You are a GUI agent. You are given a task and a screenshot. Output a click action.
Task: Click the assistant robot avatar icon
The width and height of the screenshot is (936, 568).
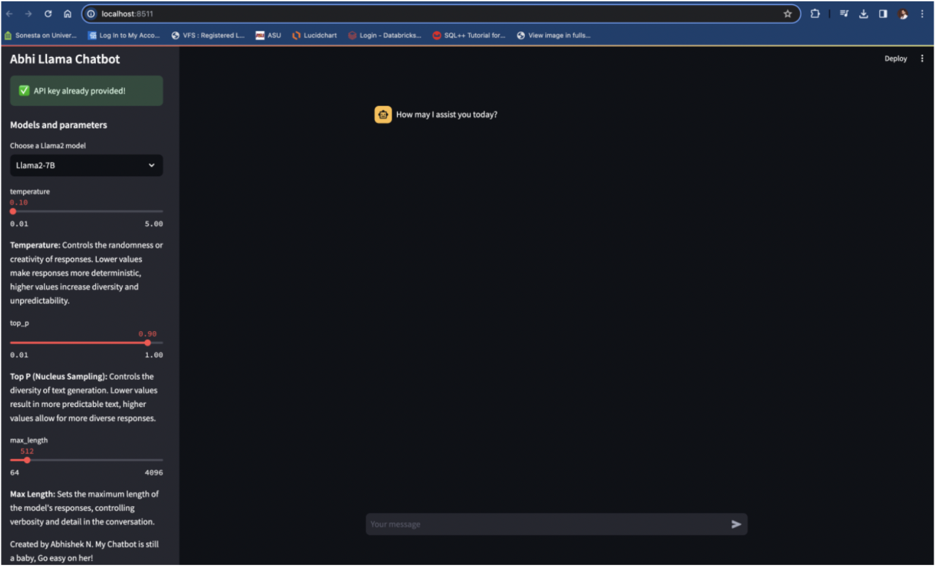pyautogui.click(x=383, y=115)
